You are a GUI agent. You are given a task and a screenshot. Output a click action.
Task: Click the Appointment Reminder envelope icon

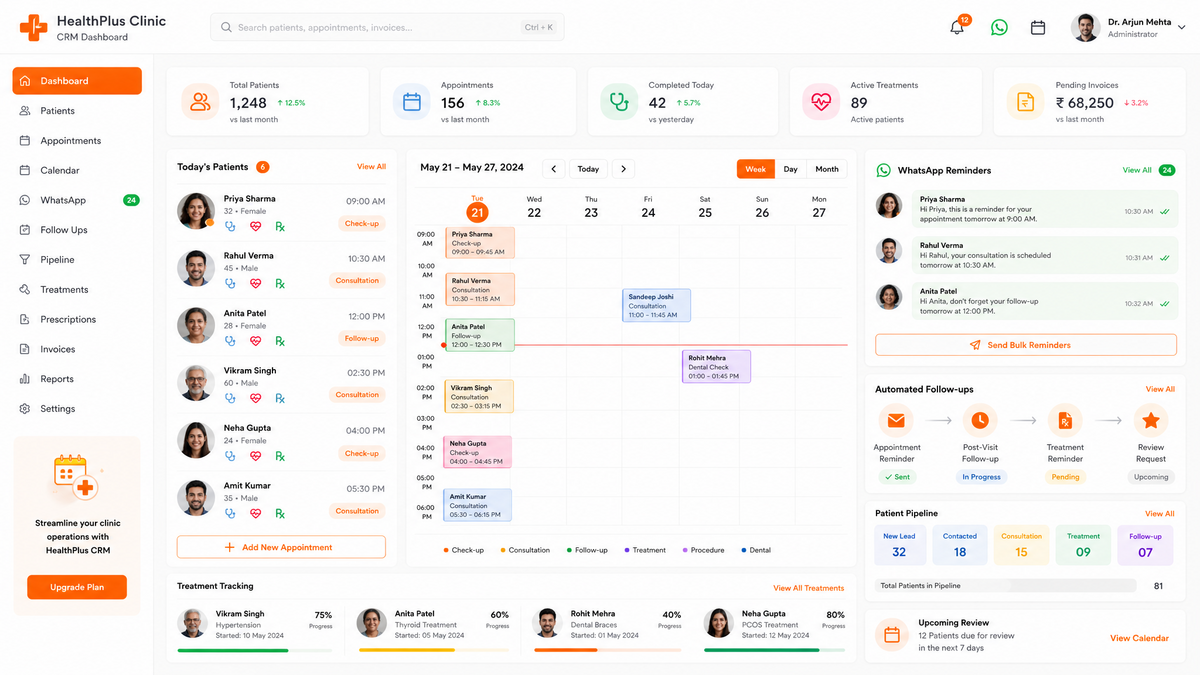click(896, 421)
